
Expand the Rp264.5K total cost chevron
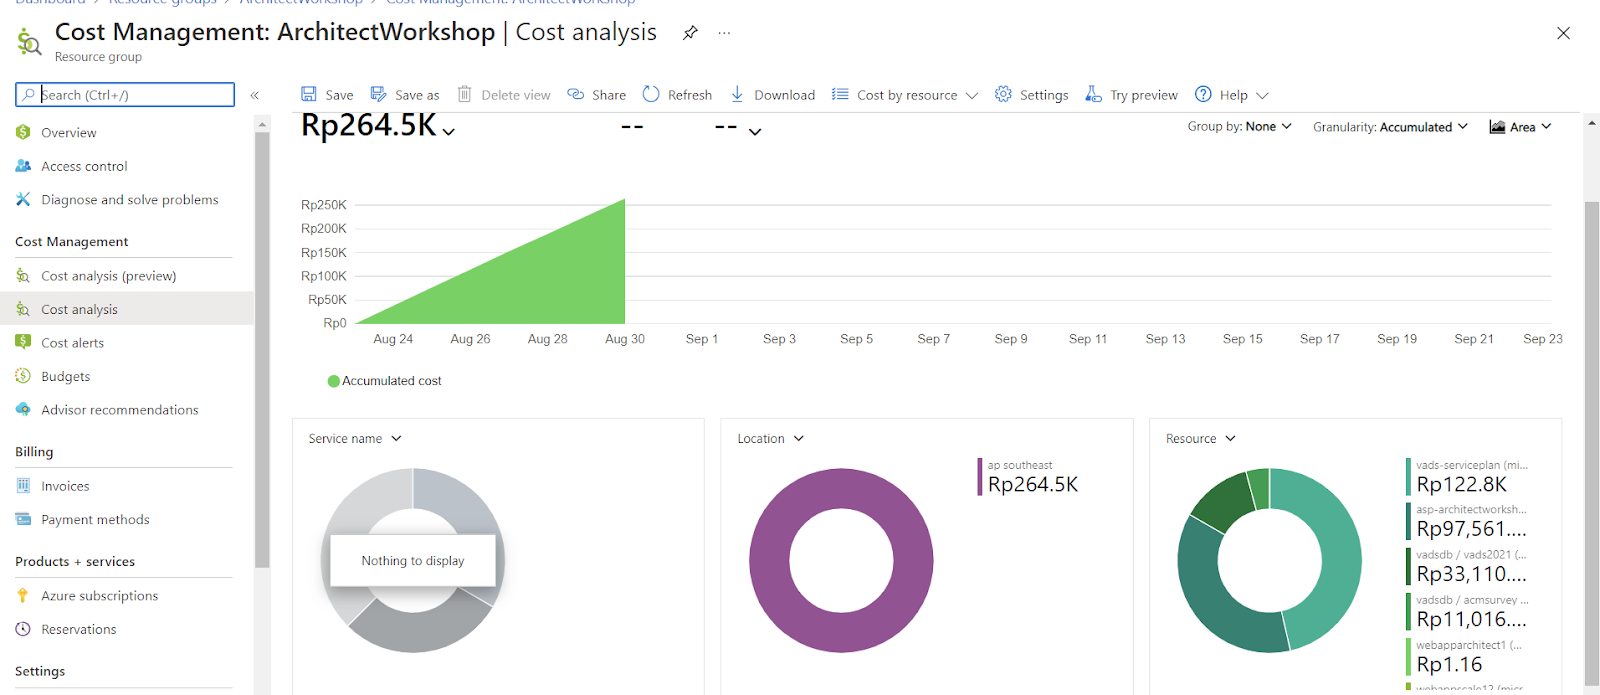pos(449,132)
